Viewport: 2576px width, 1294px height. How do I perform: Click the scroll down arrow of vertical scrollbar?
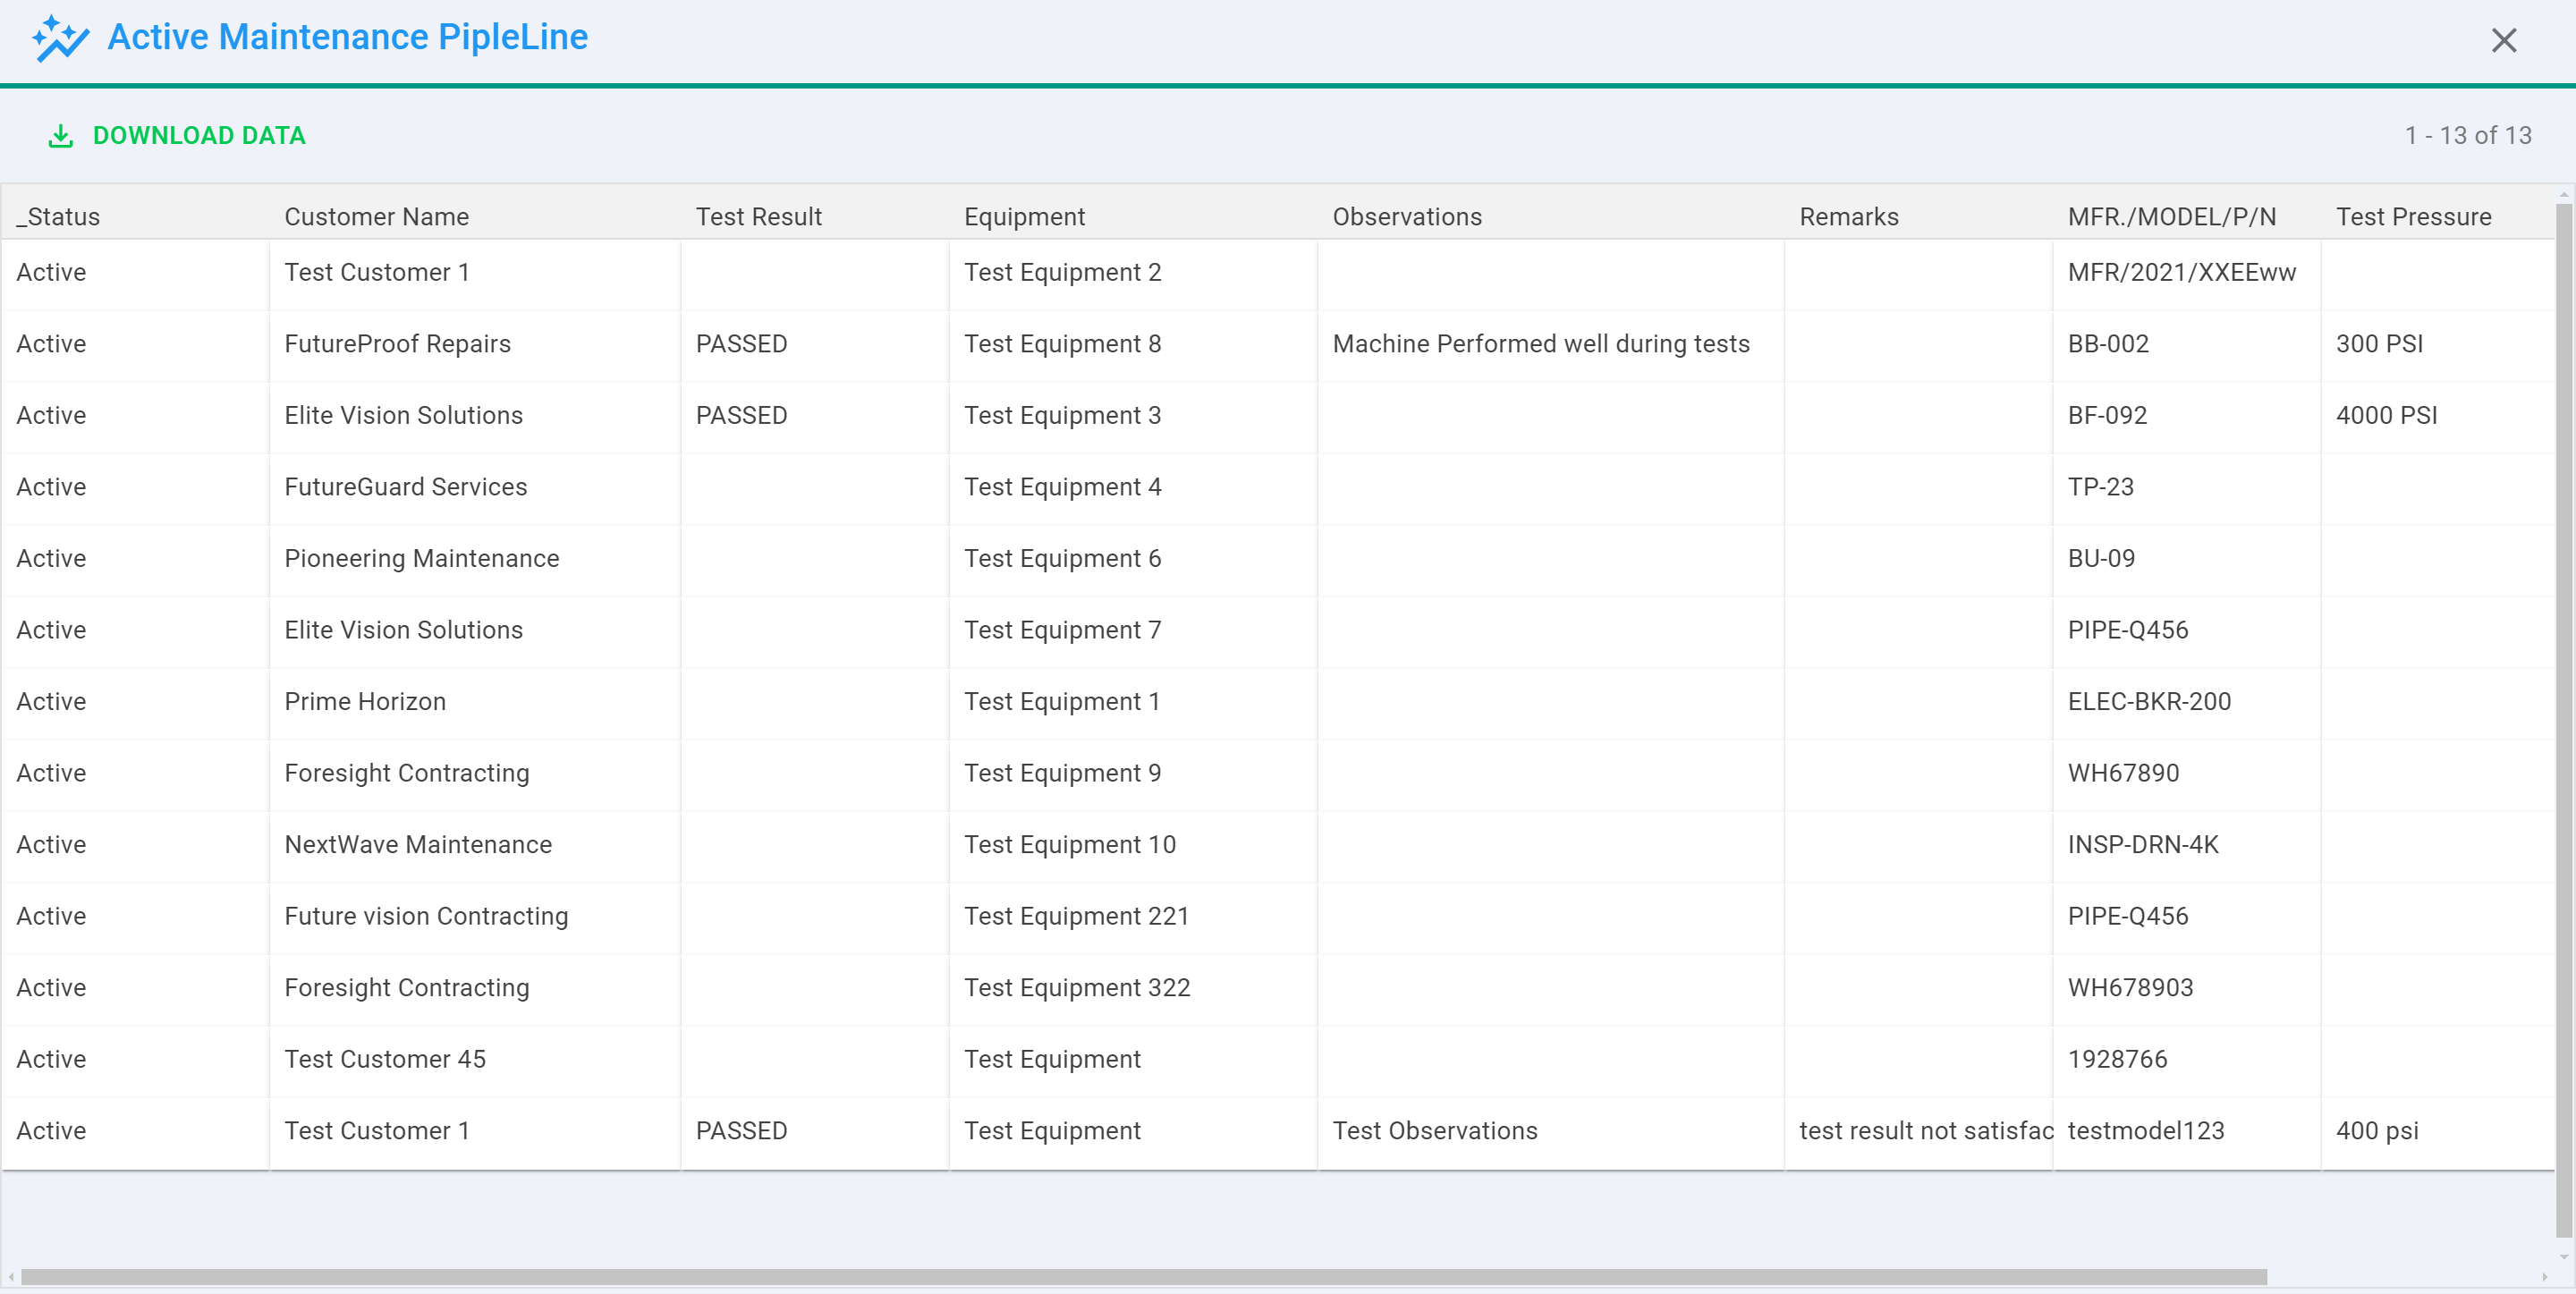pos(2564,1256)
